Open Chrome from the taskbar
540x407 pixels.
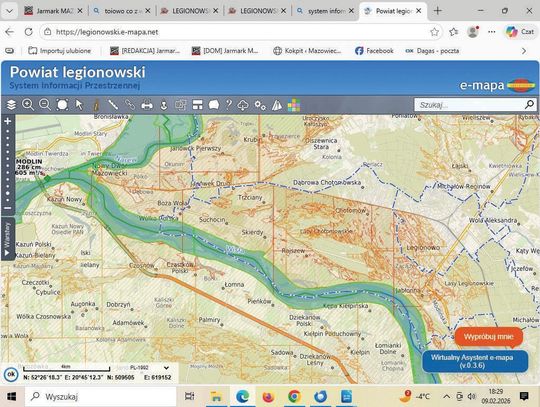point(294,397)
